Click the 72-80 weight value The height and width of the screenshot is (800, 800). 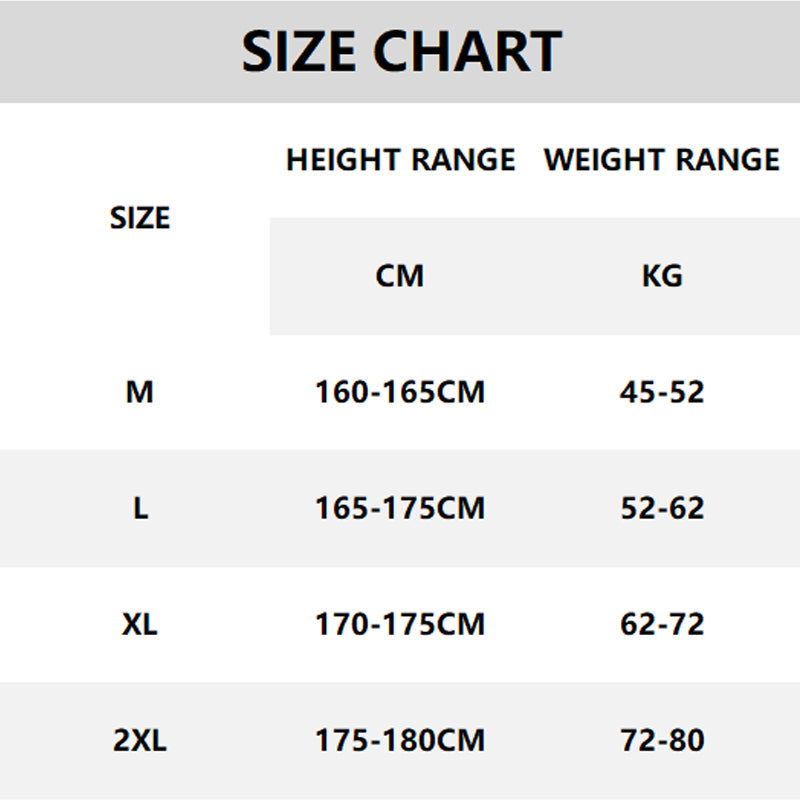click(x=662, y=741)
